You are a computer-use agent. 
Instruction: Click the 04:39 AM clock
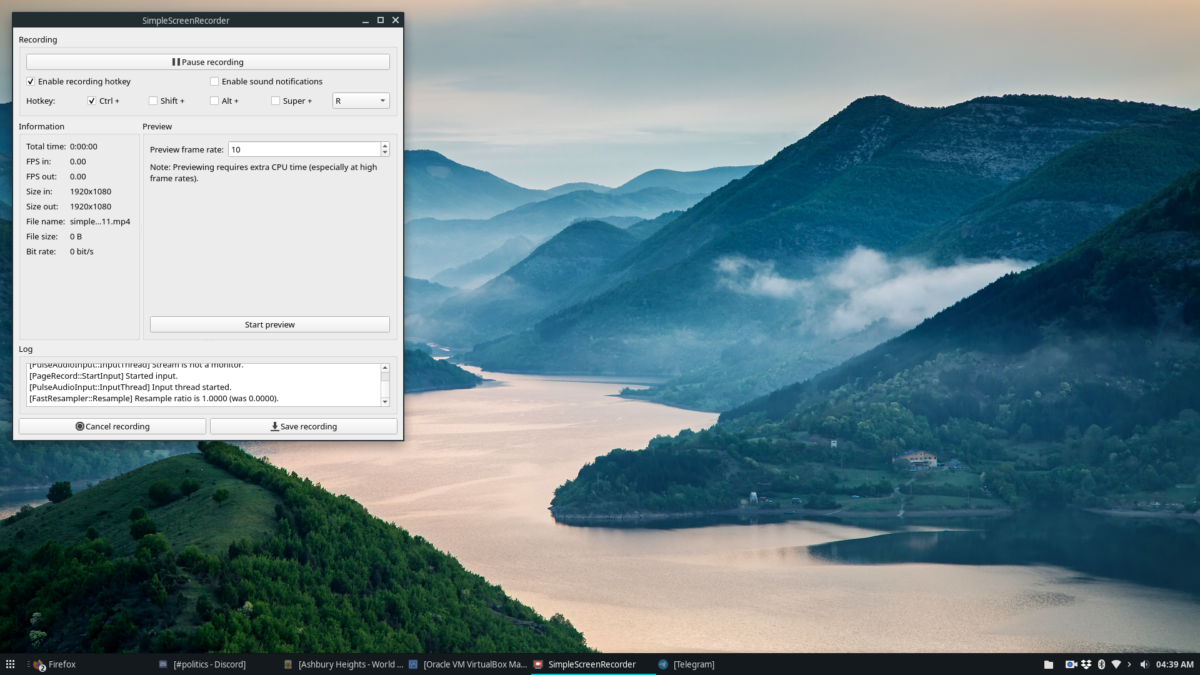tap(1173, 664)
